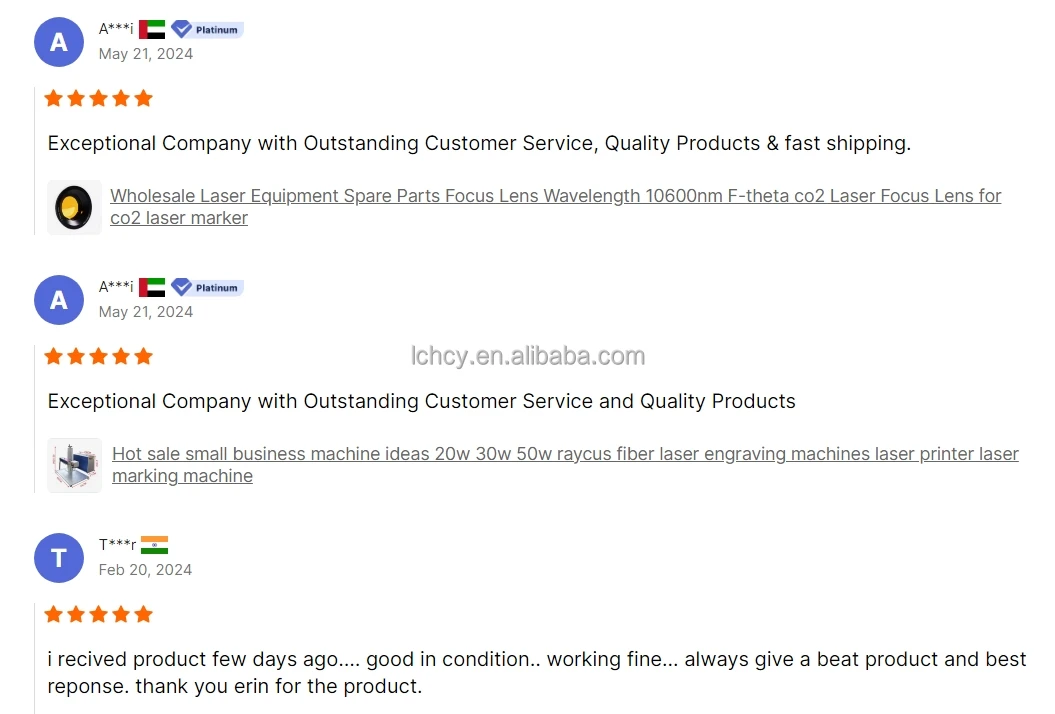The width and height of the screenshot is (1055, 714).
Task: Click the second reviewer's blue "A" avatar
Action: point(59,300)
